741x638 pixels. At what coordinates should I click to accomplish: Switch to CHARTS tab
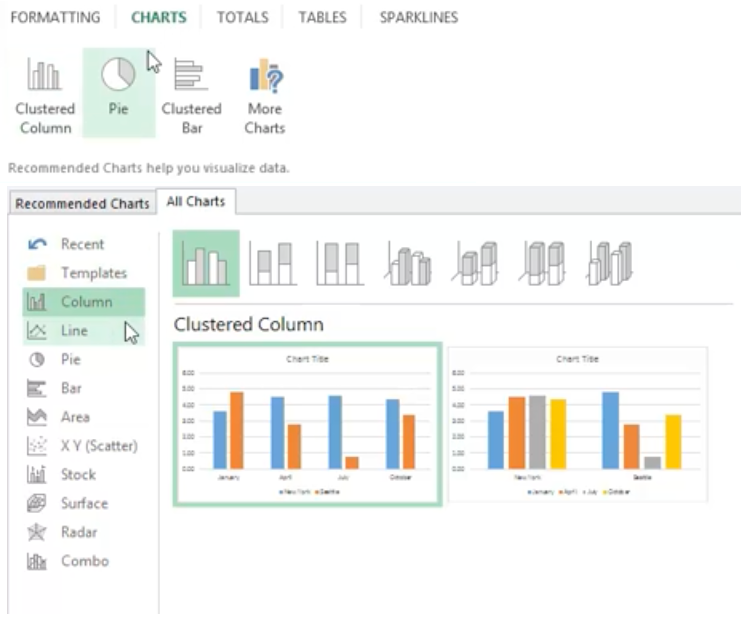click(159, 17)
